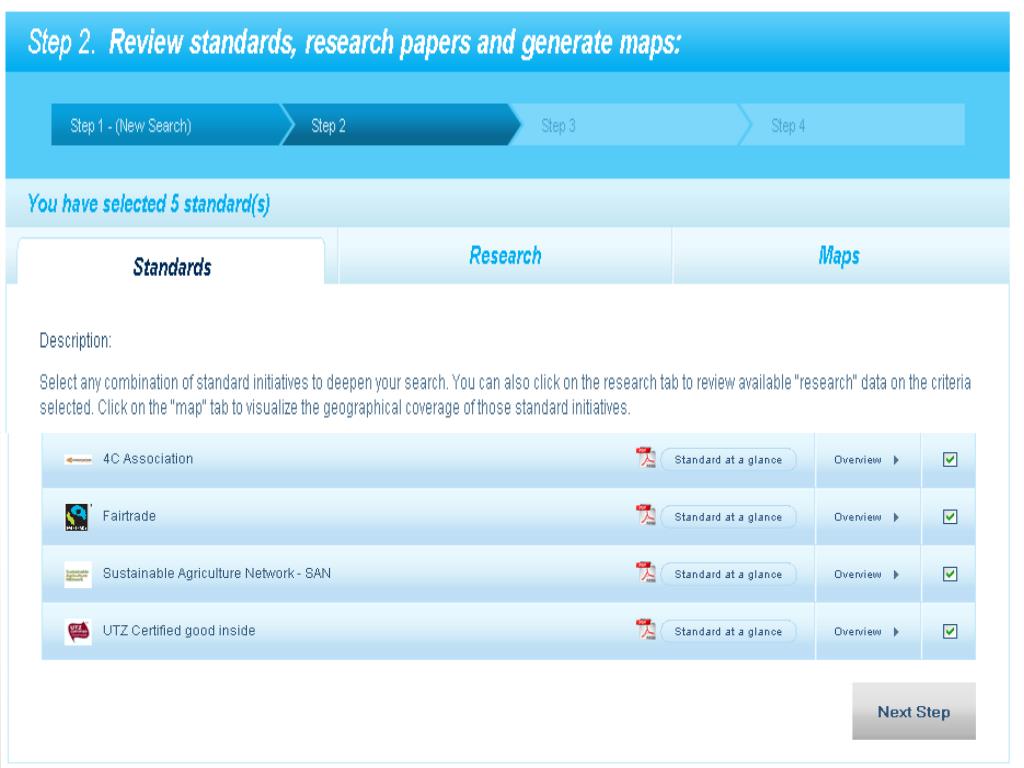Open the 4C Association PDF icon
This screenshot has height=768, width=1024.
pos(645,458)
